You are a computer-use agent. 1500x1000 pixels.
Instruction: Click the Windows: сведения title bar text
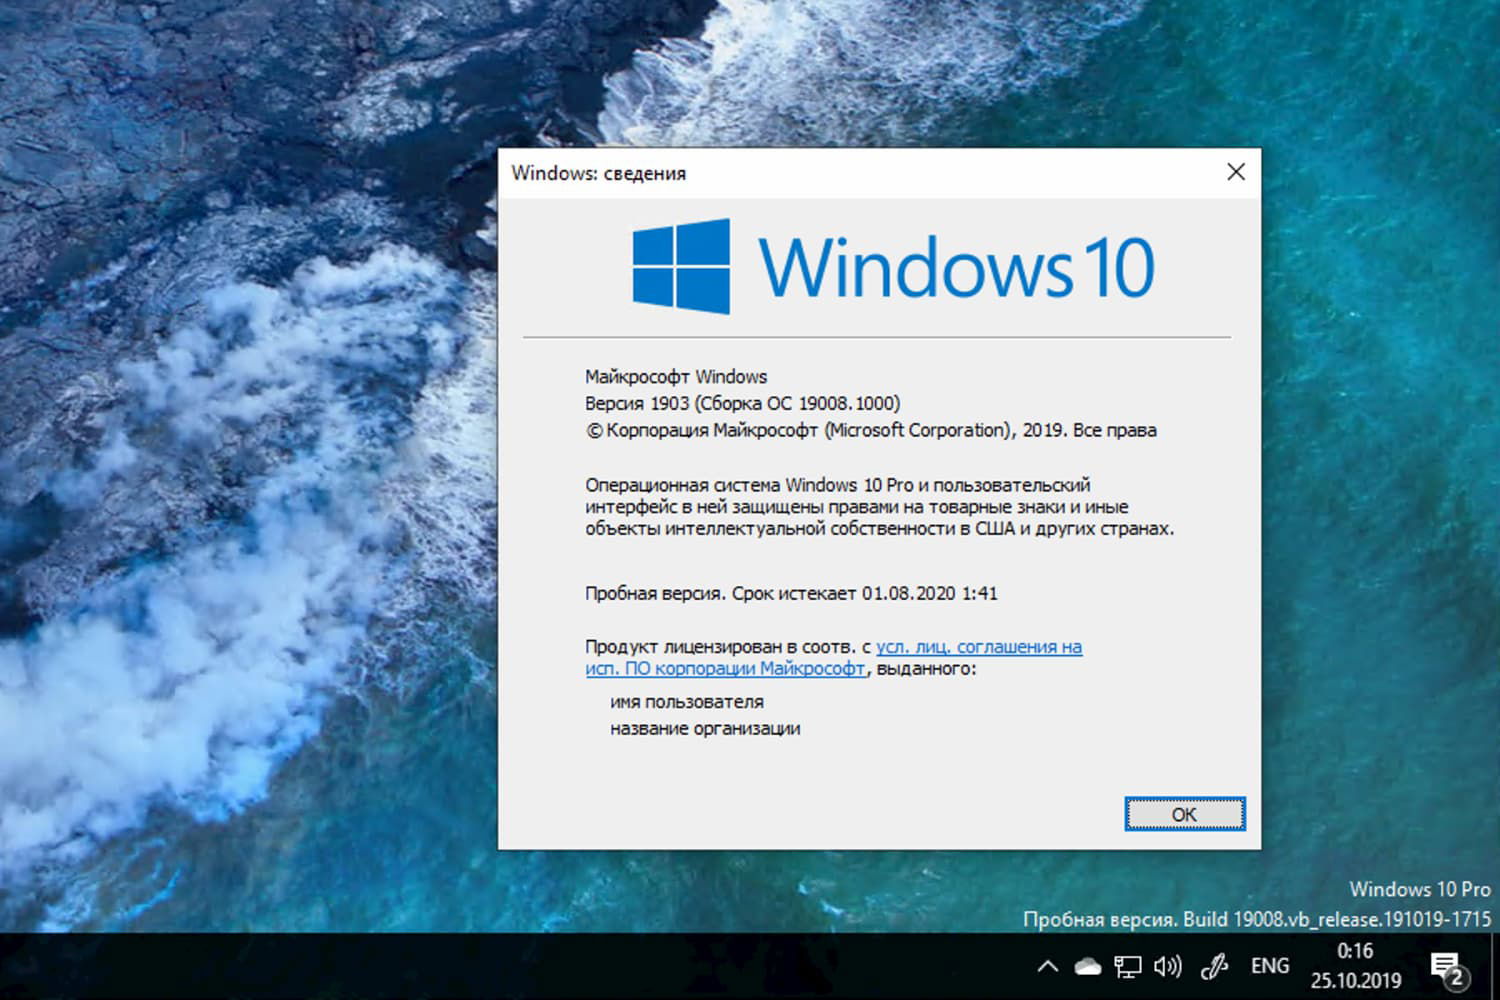599,173
